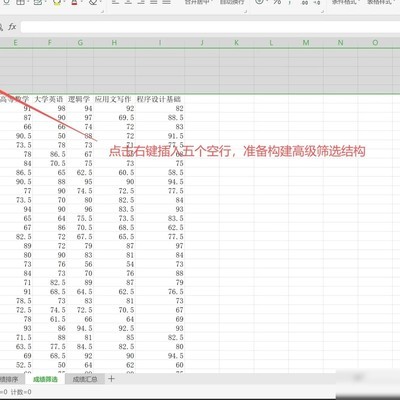The width and height of the screenshot is (400, 400).
Task: Select column N header
Action: (341, 43)
